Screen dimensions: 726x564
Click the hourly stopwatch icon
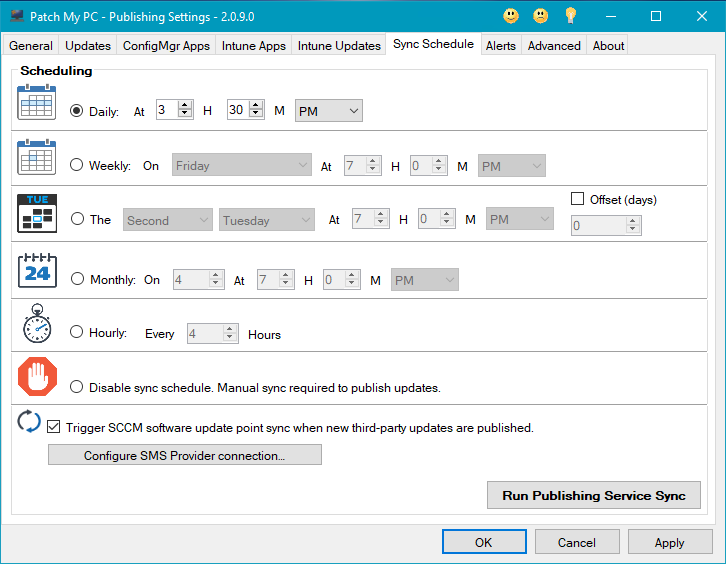pyautogui.click(x=36, y=324)
